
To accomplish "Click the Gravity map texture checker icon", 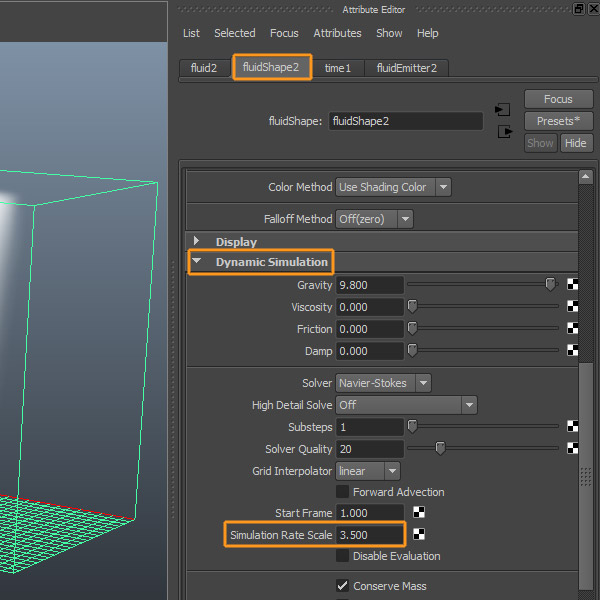I will coord(572,284).
